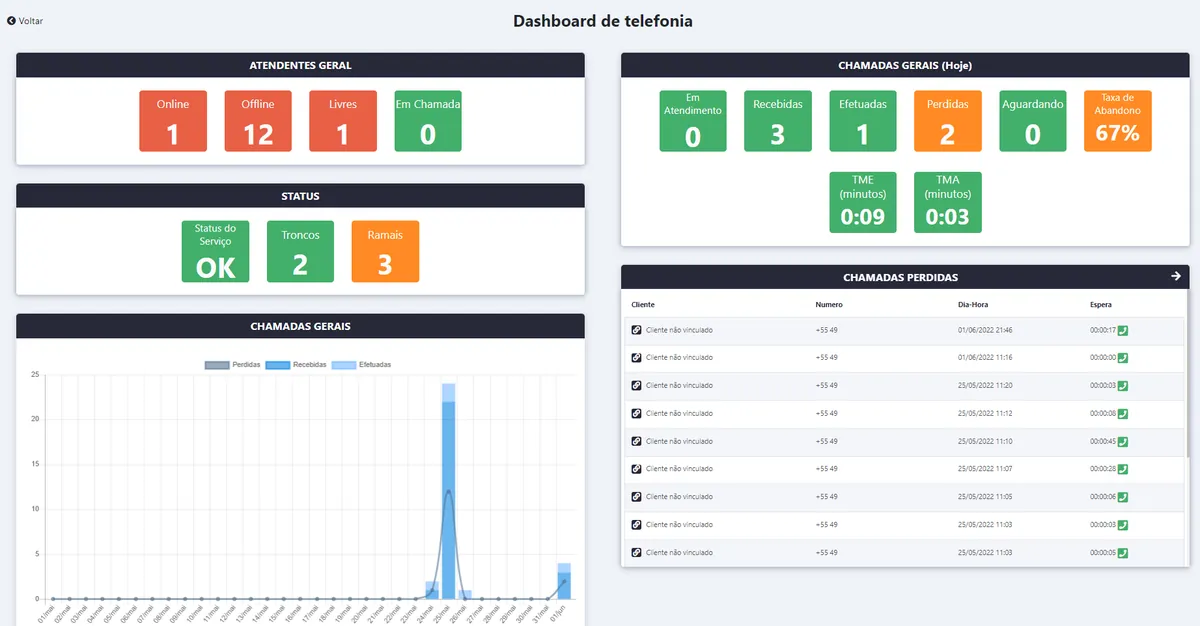
Task: Select the Status do Serviço OK card
Action: [215, 251]
